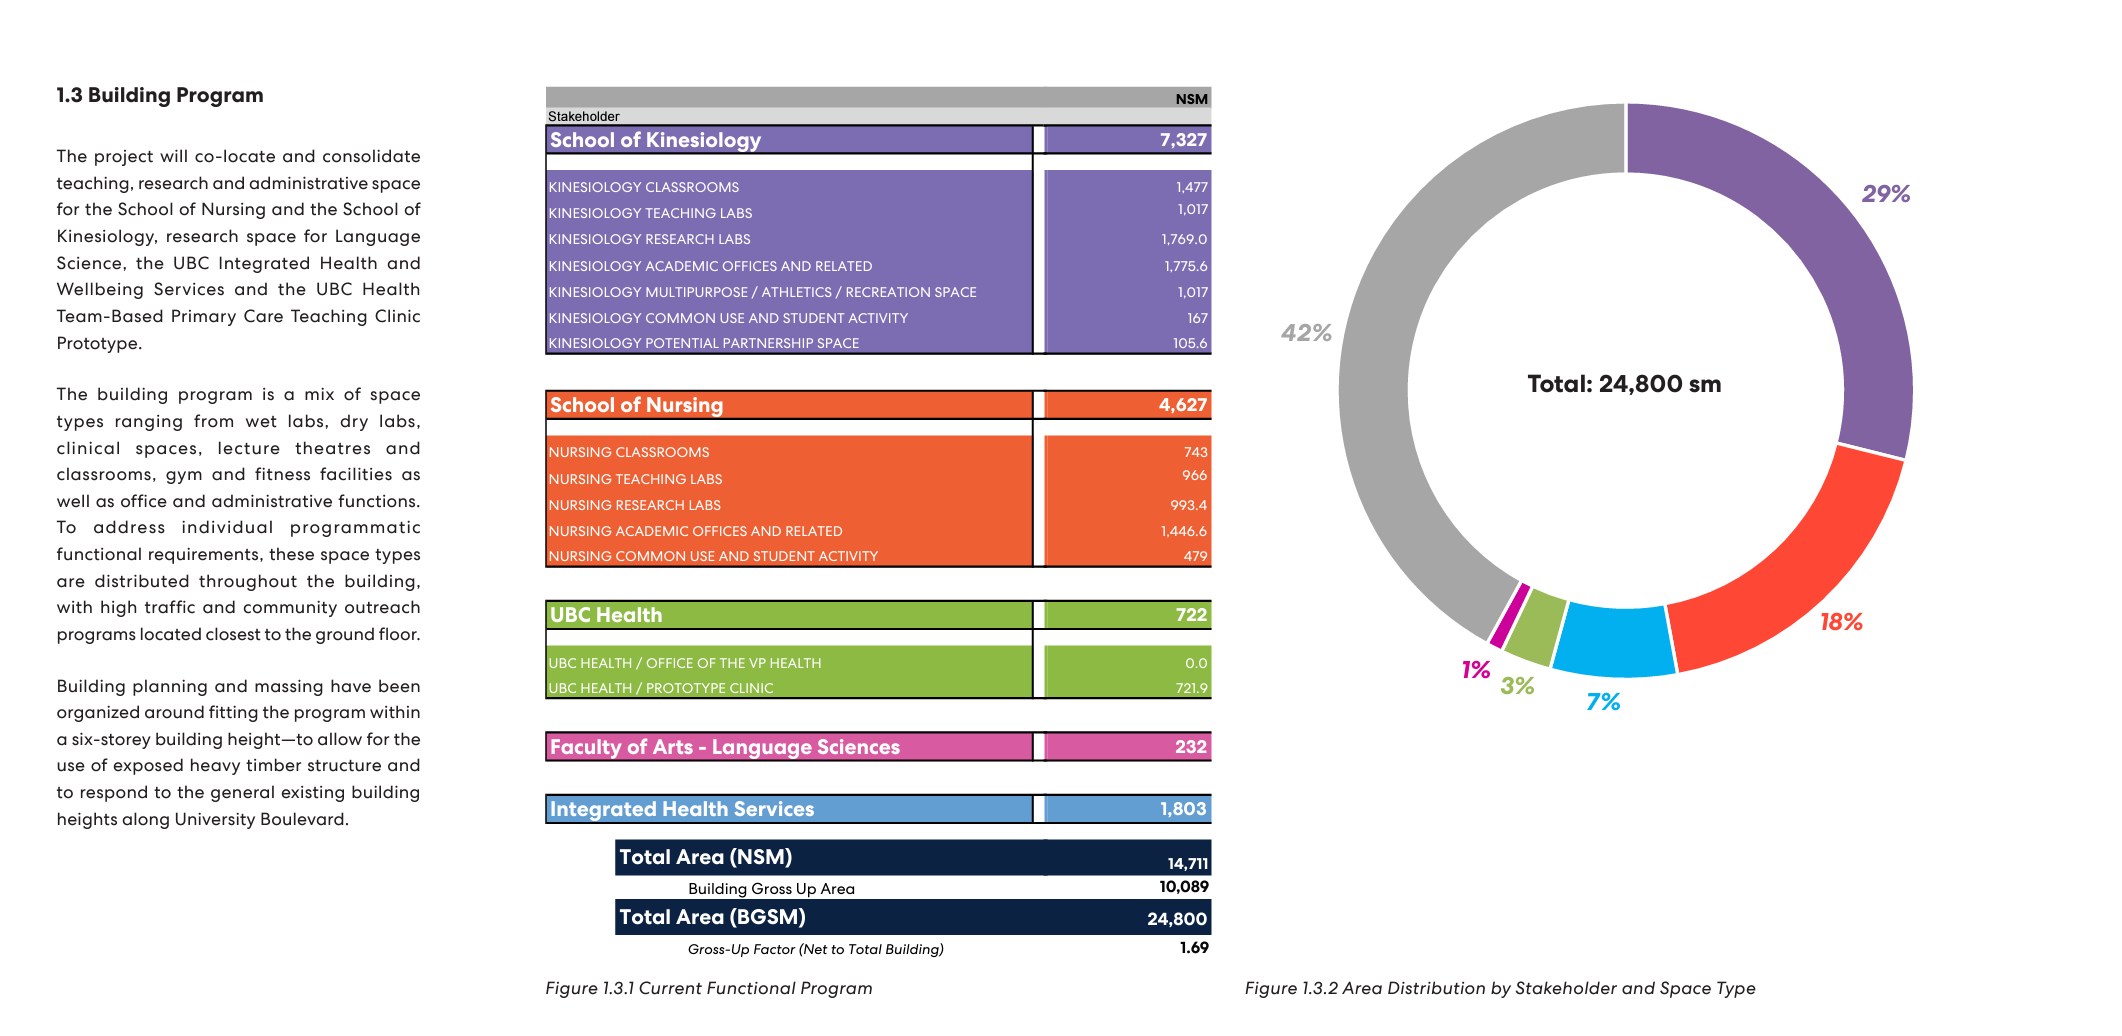This screenshot has width=2122, height=1036.
Task: Select the value 993.4 in the table
Action: (x=1189, y=505)
